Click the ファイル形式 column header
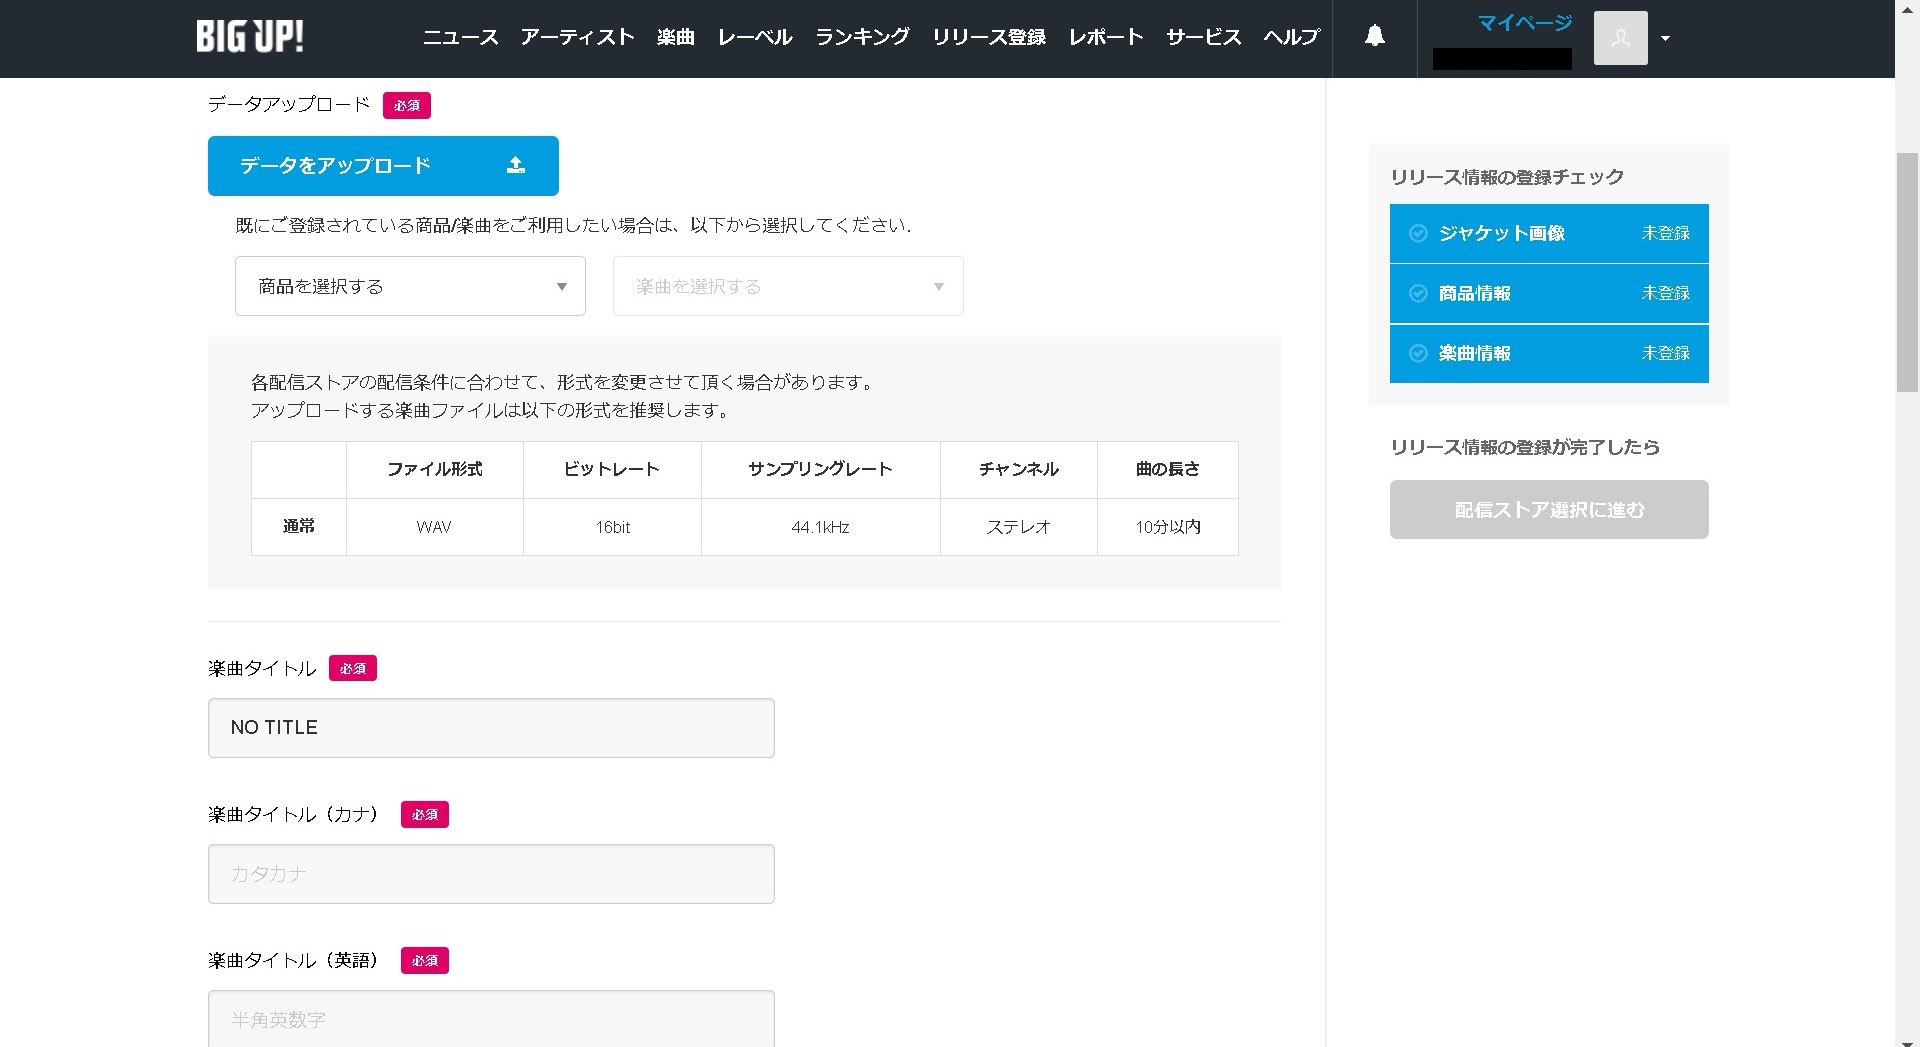The image size is (1920, 1047). click(434, 469)
